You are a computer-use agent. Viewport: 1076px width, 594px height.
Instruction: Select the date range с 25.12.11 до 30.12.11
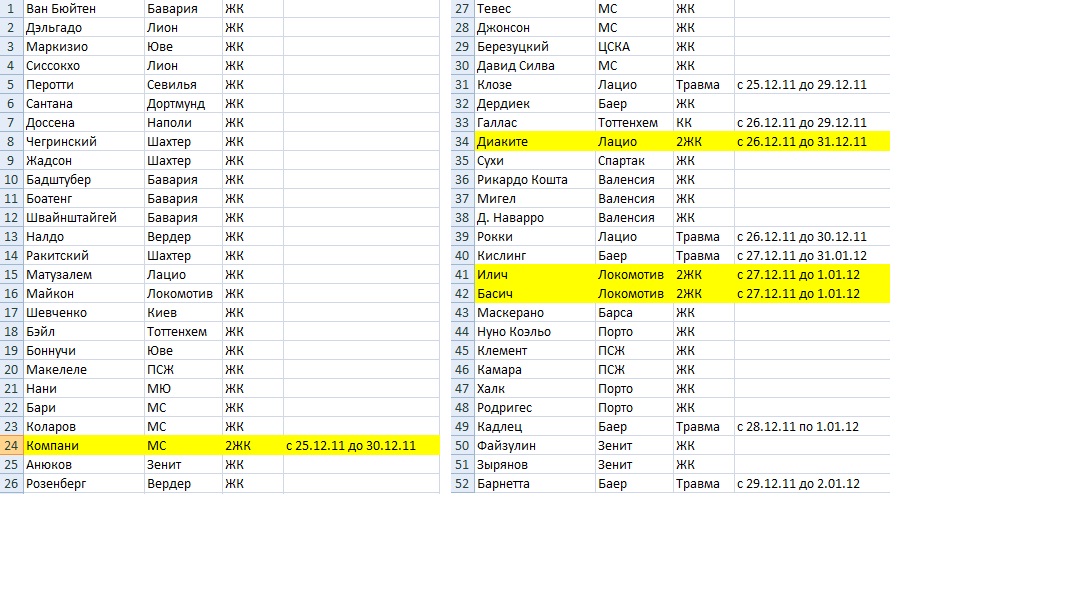tap(361, 445)
